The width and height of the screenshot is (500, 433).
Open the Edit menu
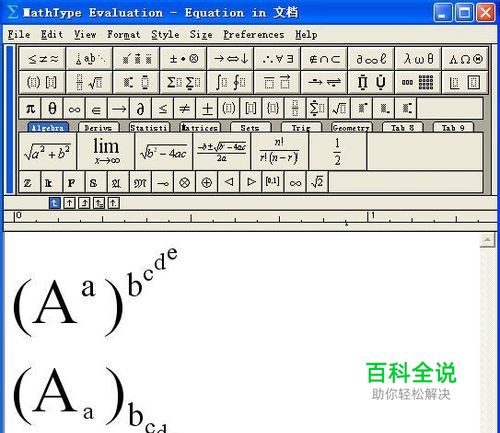coord(52,34)
